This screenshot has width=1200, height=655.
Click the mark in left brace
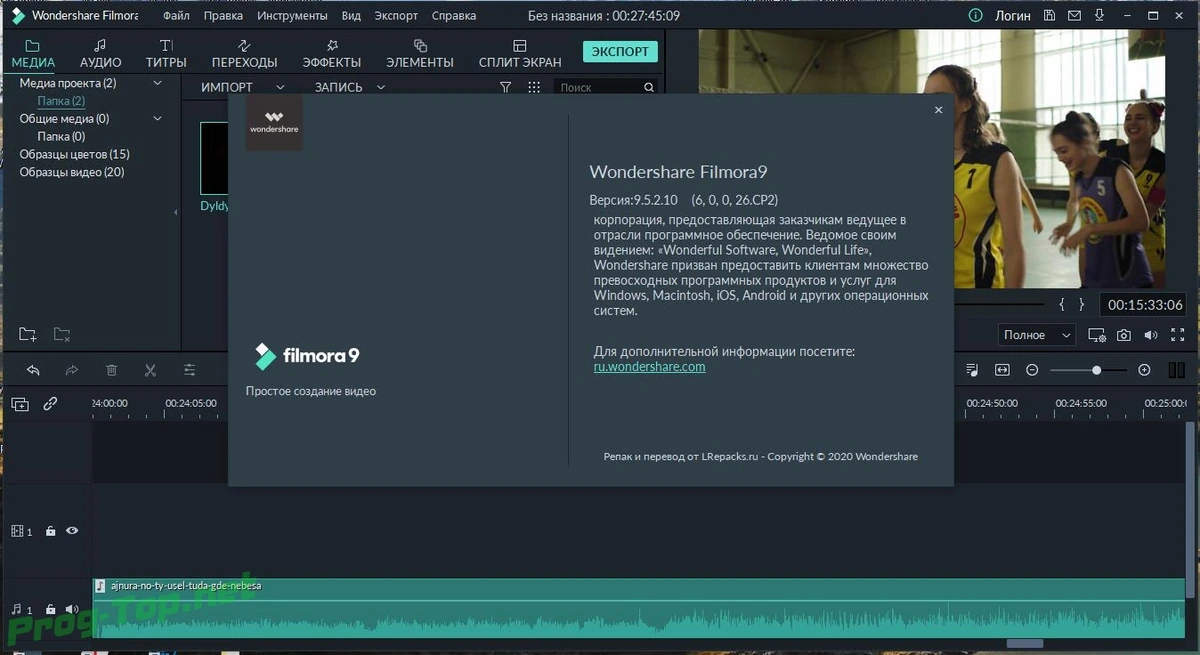pos(1062,304)
